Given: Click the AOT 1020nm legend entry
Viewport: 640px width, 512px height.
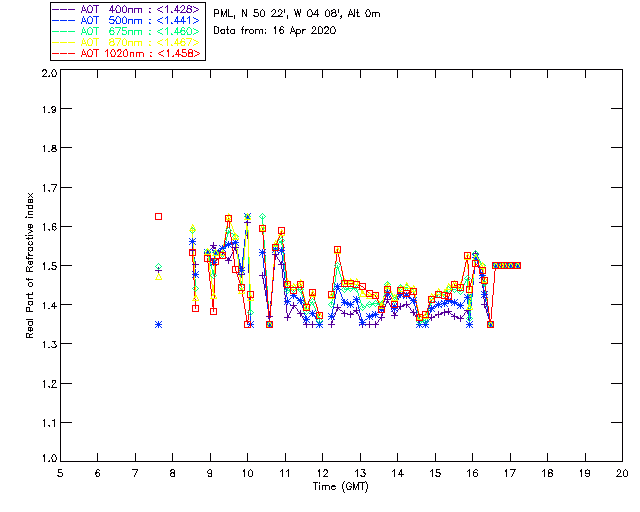Looking at the screenshot, I should (127, 53).
